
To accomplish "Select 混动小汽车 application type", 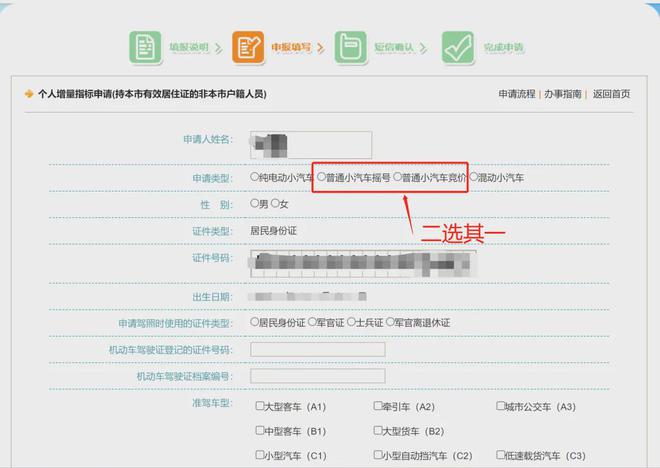I will click(474, 177).
